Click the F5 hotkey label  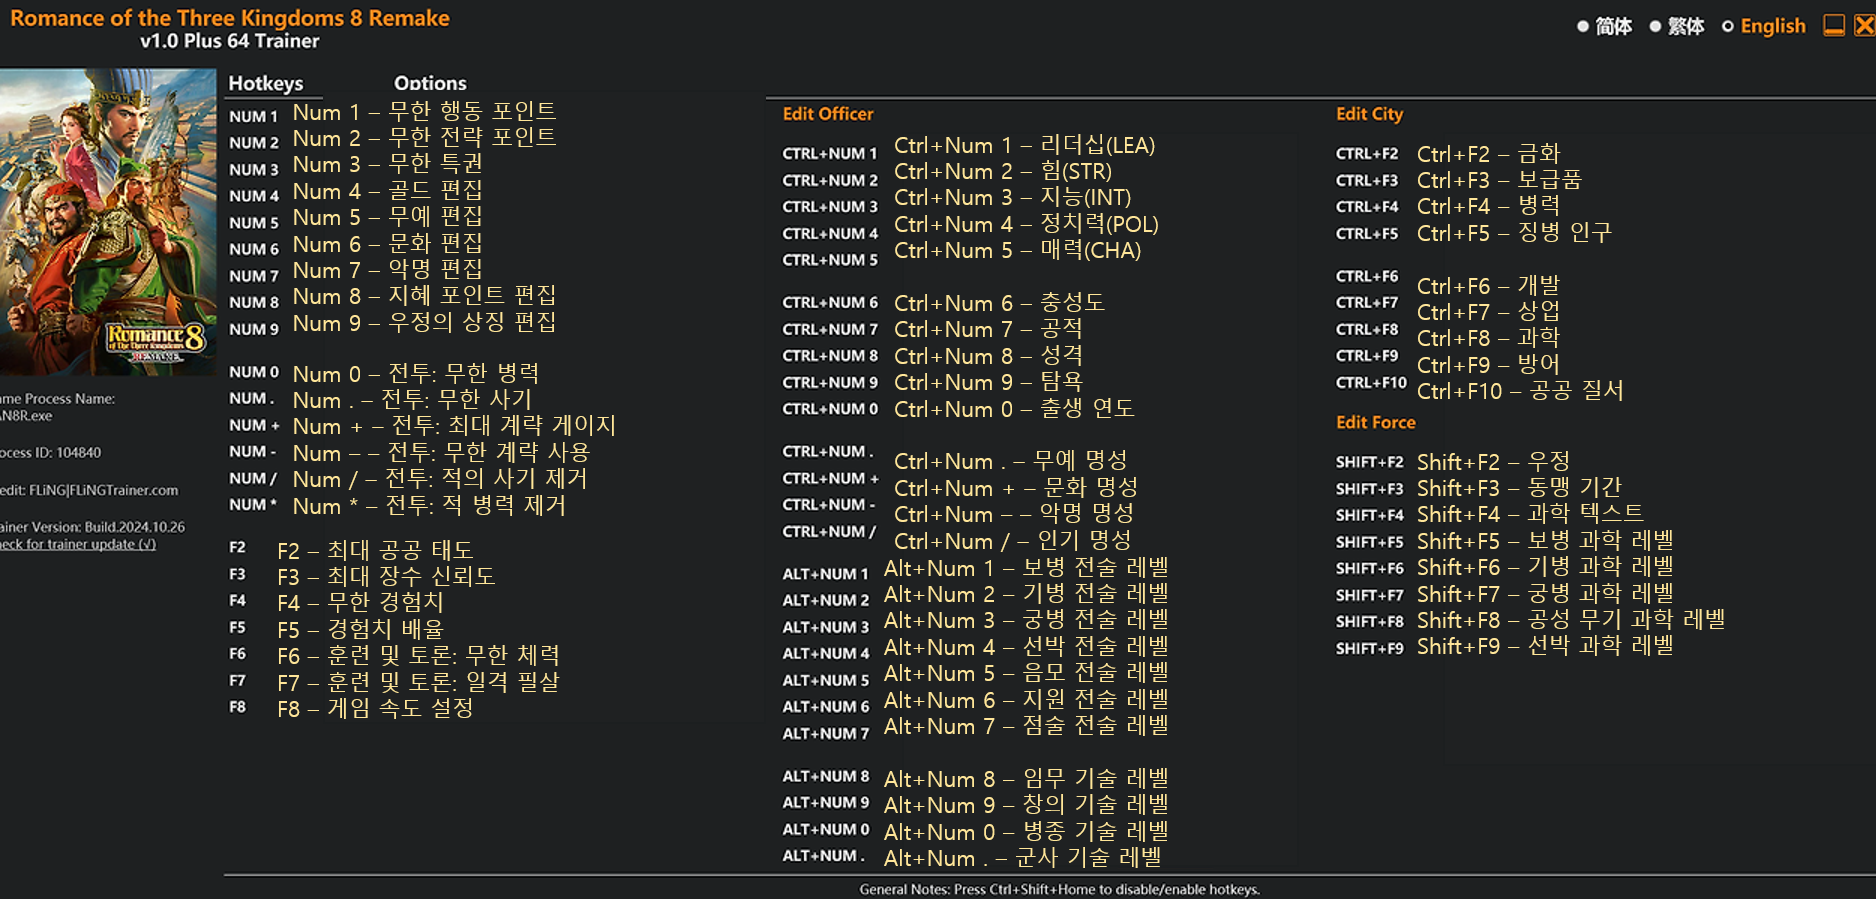(237, 627)
